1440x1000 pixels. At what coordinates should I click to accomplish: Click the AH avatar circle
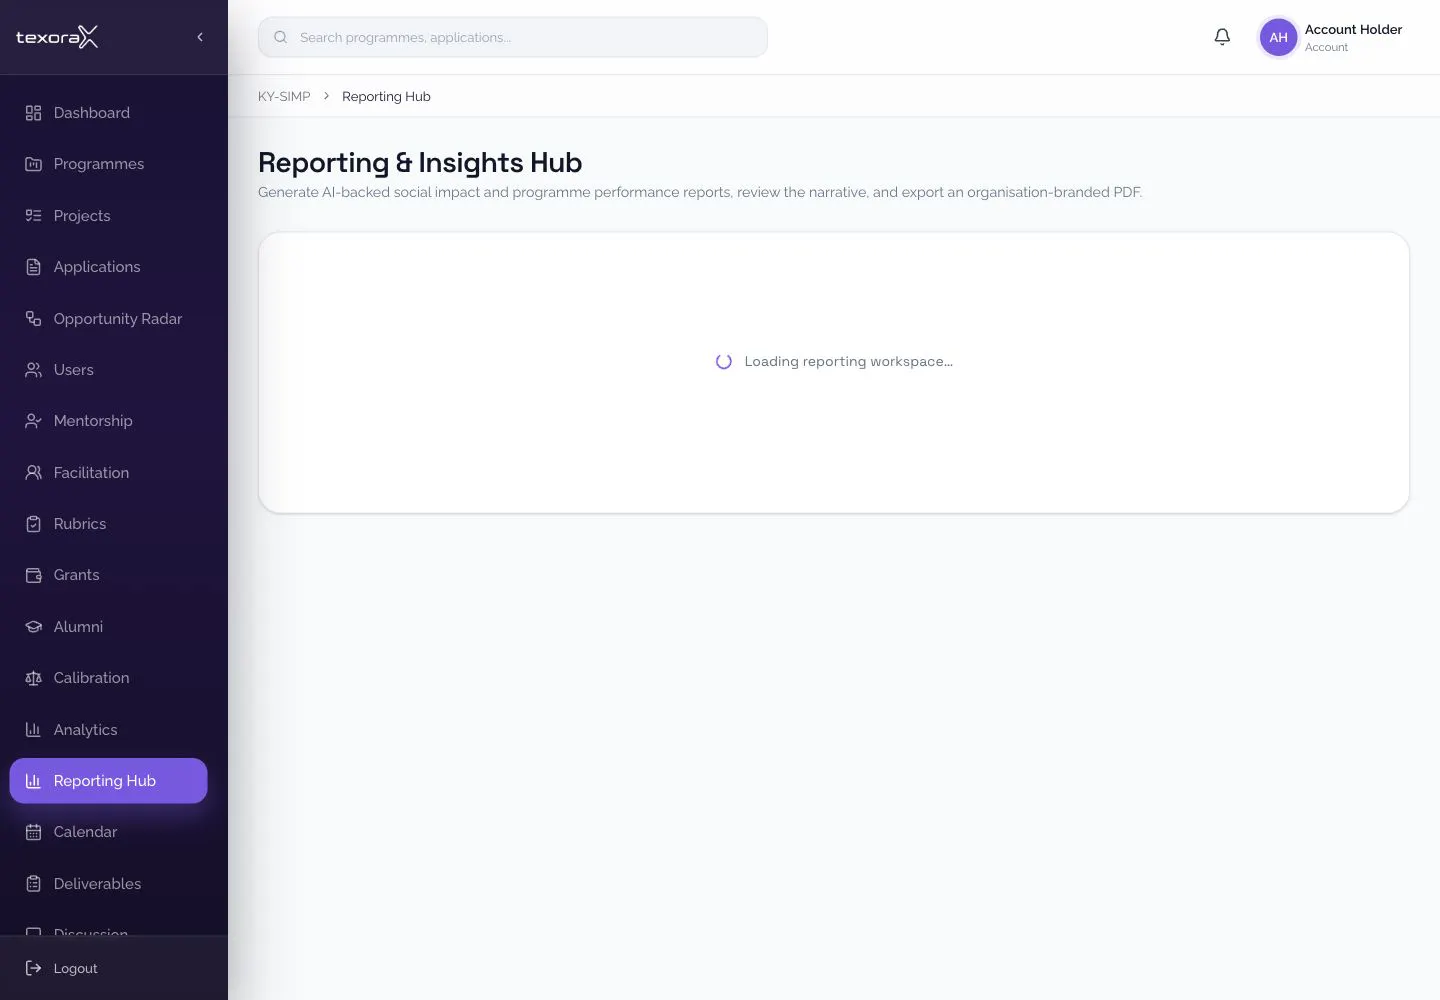pos(1278,37)
